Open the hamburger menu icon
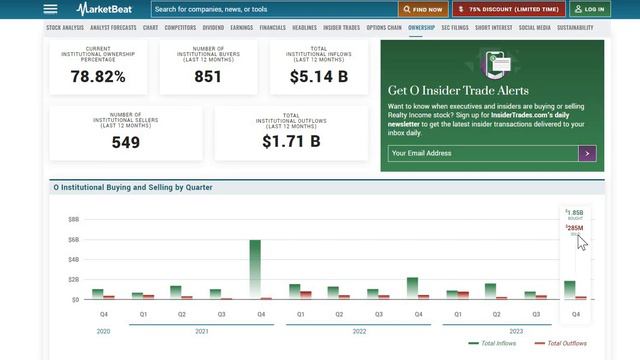 [x=50, y=9]
